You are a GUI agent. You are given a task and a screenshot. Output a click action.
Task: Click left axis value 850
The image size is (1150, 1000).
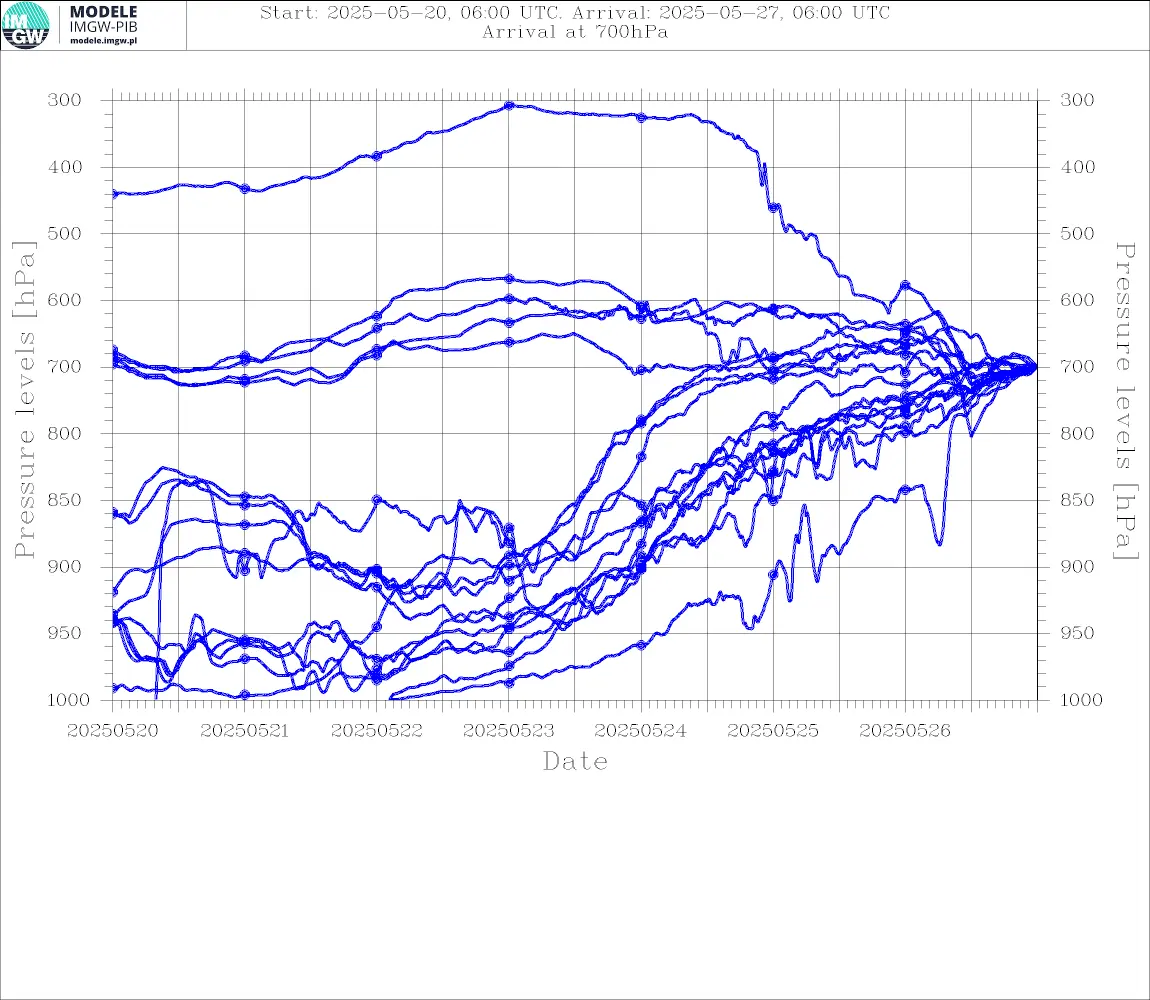(x=65, y=500)
